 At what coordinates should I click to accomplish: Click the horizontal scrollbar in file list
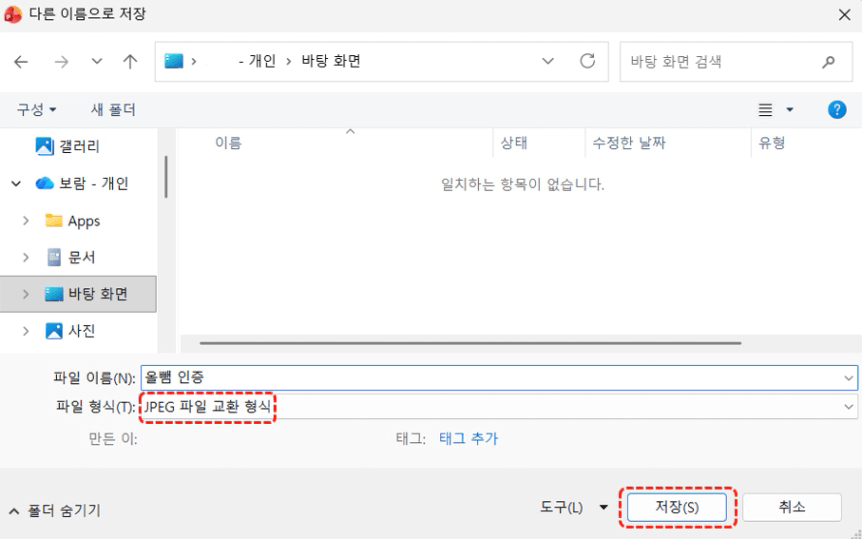(x=471, y=343)
